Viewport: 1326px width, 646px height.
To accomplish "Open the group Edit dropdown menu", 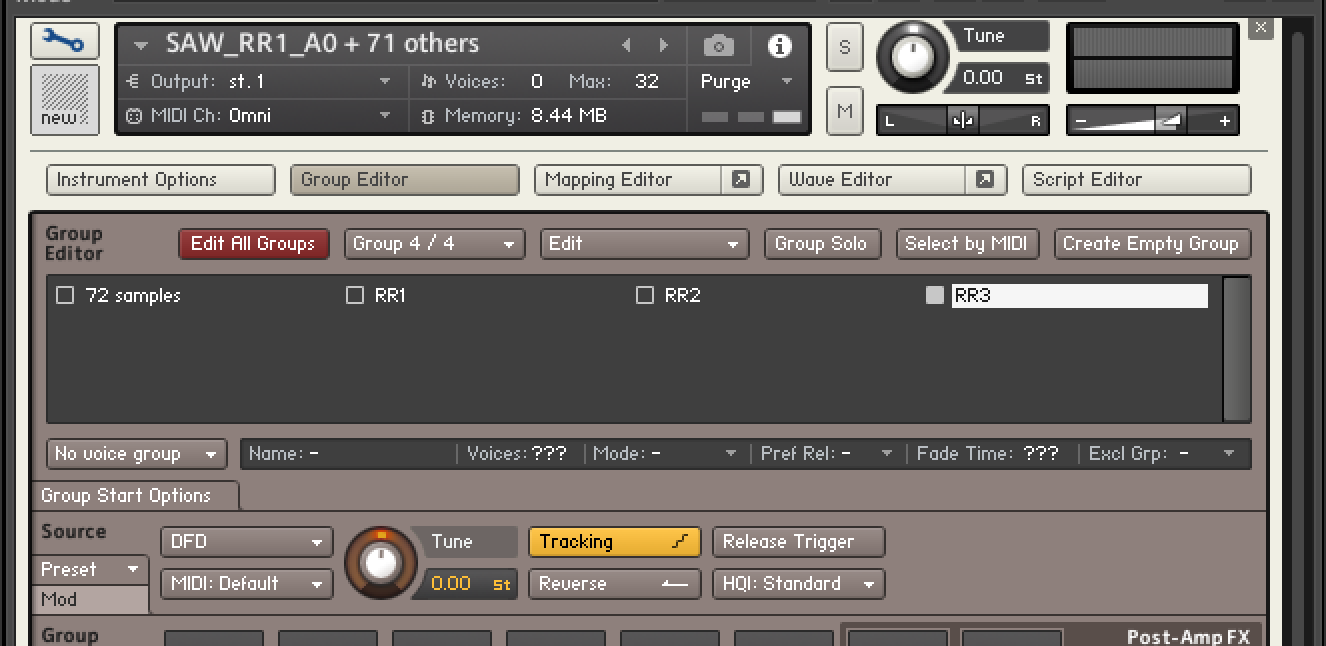I will point(644,244).
